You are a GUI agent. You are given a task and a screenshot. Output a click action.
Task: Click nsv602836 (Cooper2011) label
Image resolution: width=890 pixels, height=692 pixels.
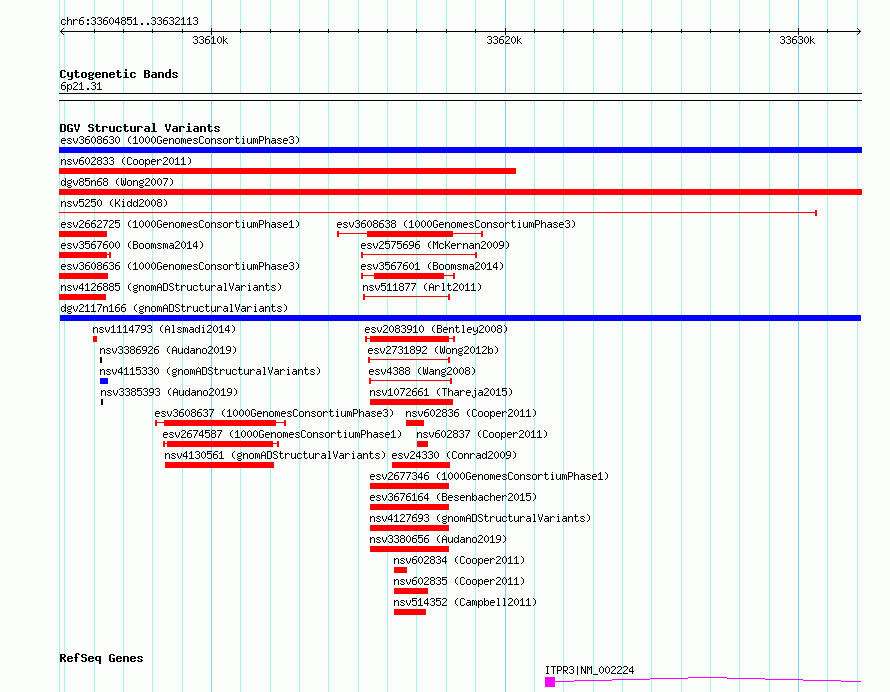[x=471, y=413]
